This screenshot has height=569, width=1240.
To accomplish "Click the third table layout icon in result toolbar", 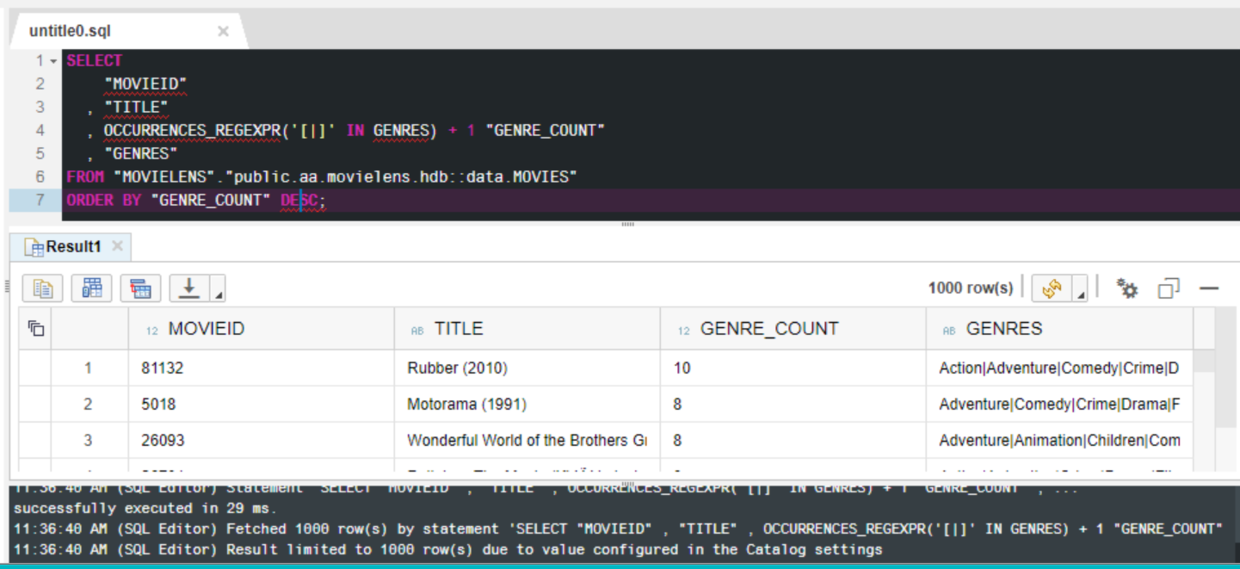I will click(x=141, y=289).
